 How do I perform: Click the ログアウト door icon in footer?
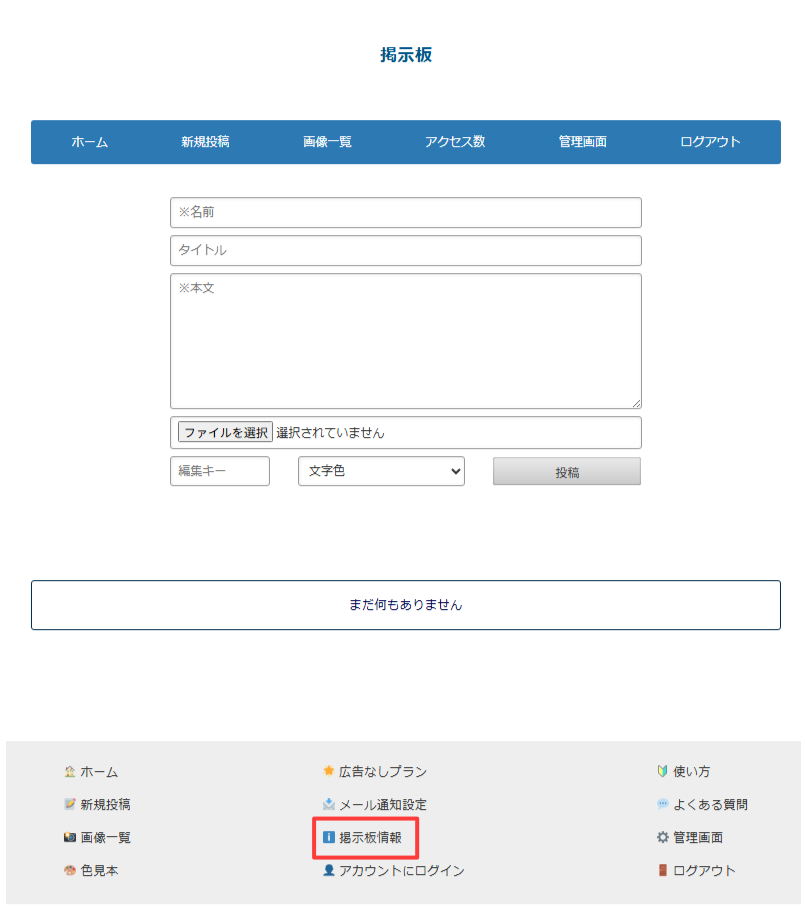(661, 870)
